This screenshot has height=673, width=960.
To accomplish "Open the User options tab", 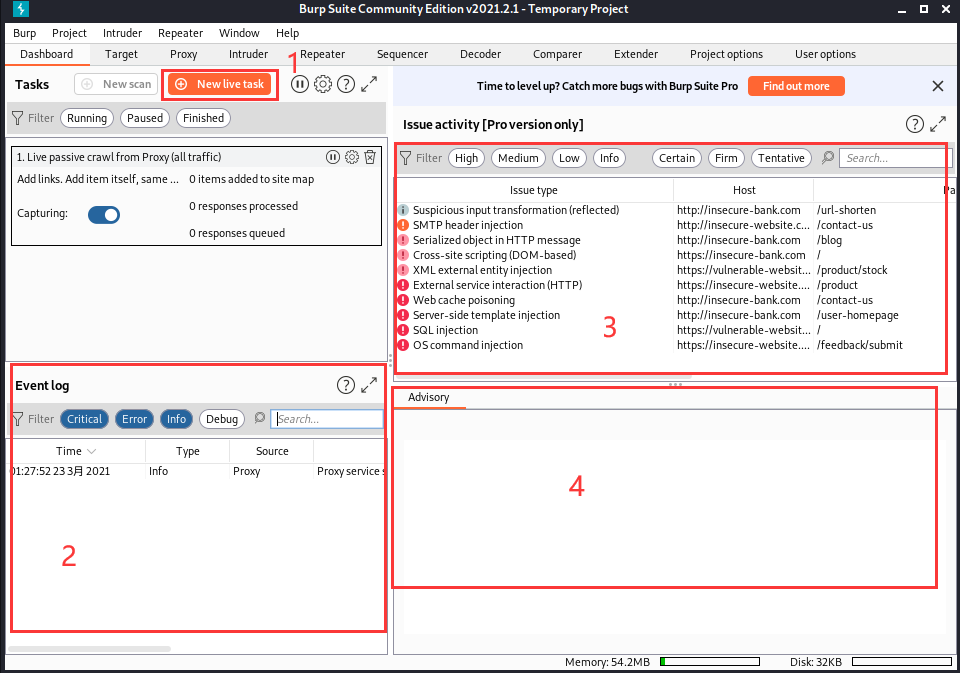I will coord(825,54).
